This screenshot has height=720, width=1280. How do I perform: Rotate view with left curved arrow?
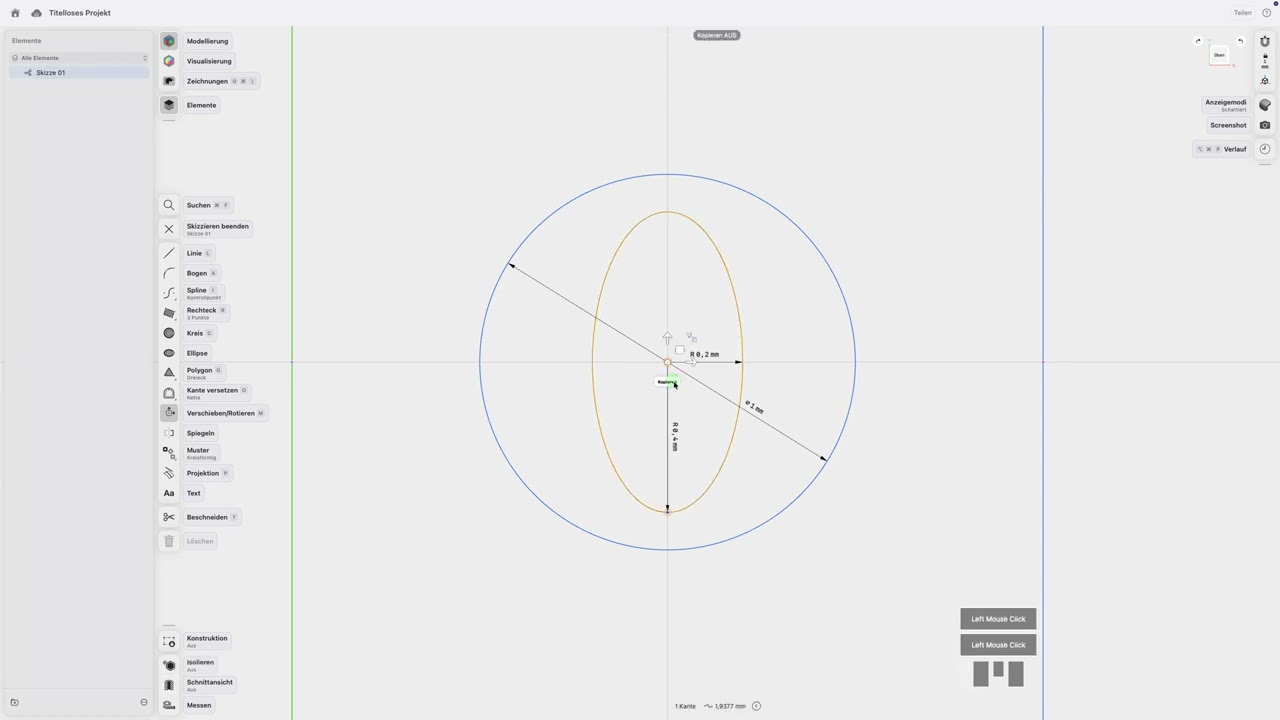(x=1198, y=41)
